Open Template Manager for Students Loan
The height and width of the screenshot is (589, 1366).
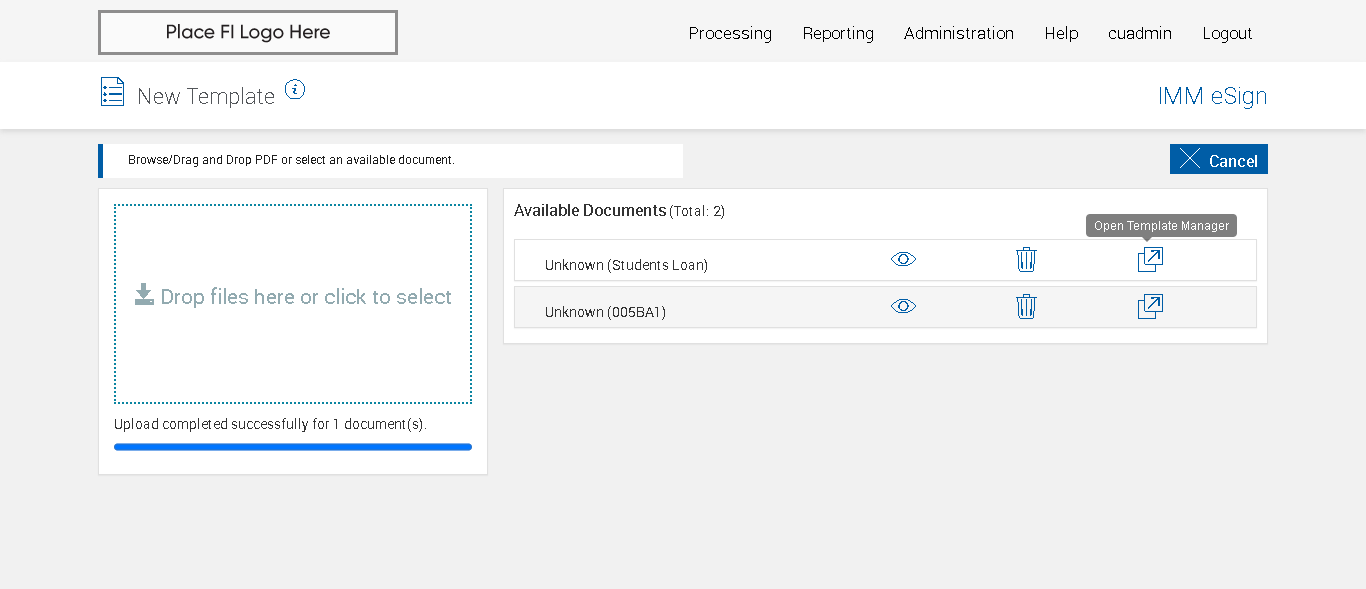(x=1150, y=260)
